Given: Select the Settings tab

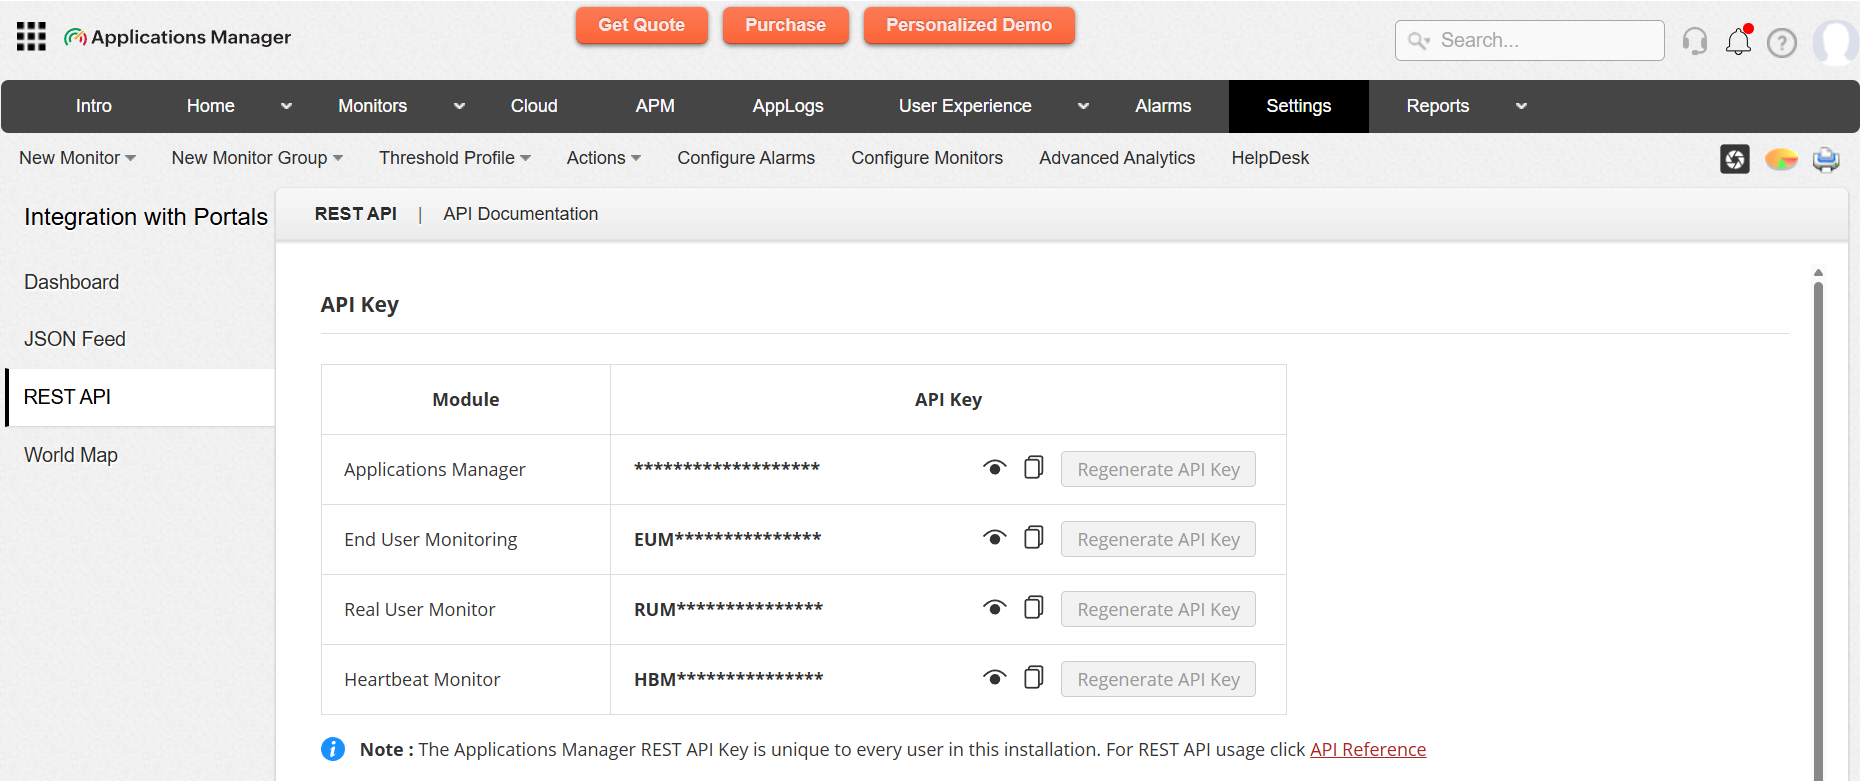Looking at the screenshot, I should 1298,106.
